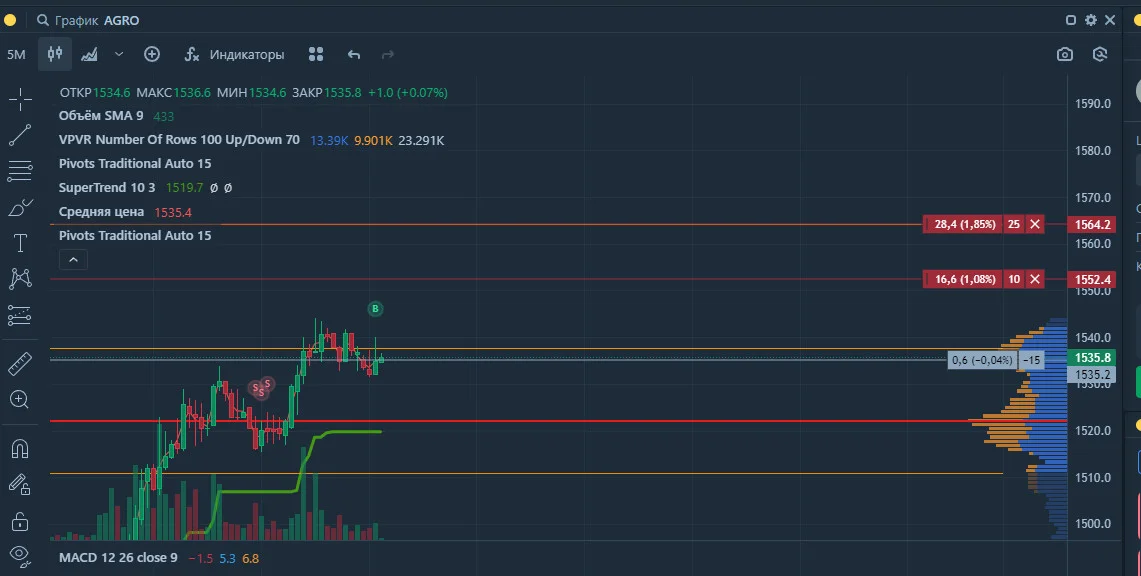1141x576 pixels.
Task: Select the 28,4 (1,85%) order label
Action: (x=965, y=224)
